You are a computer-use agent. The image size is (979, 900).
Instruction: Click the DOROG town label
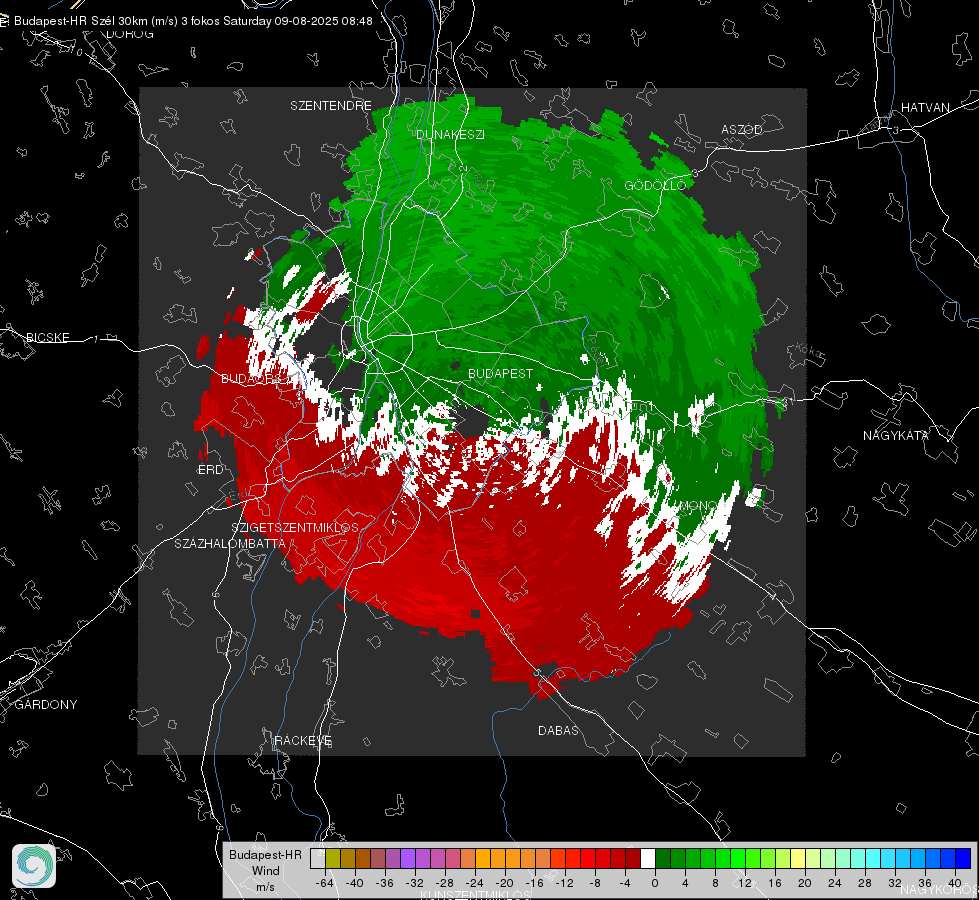pos(130,34)
